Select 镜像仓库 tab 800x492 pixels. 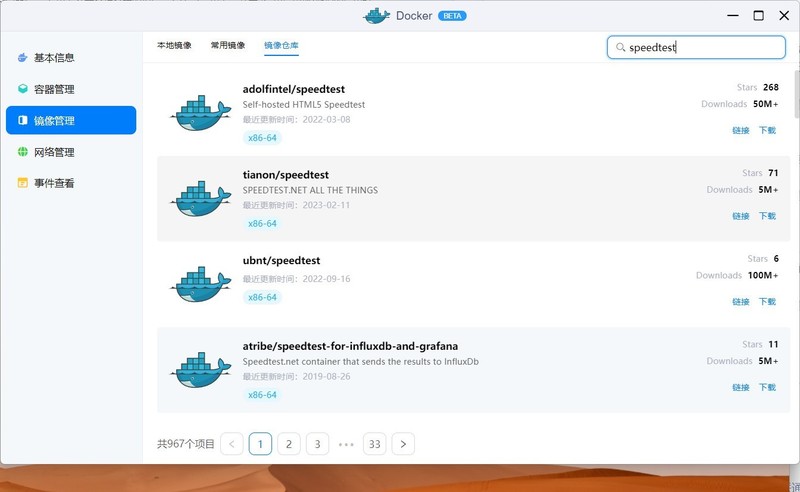(281, 45)
